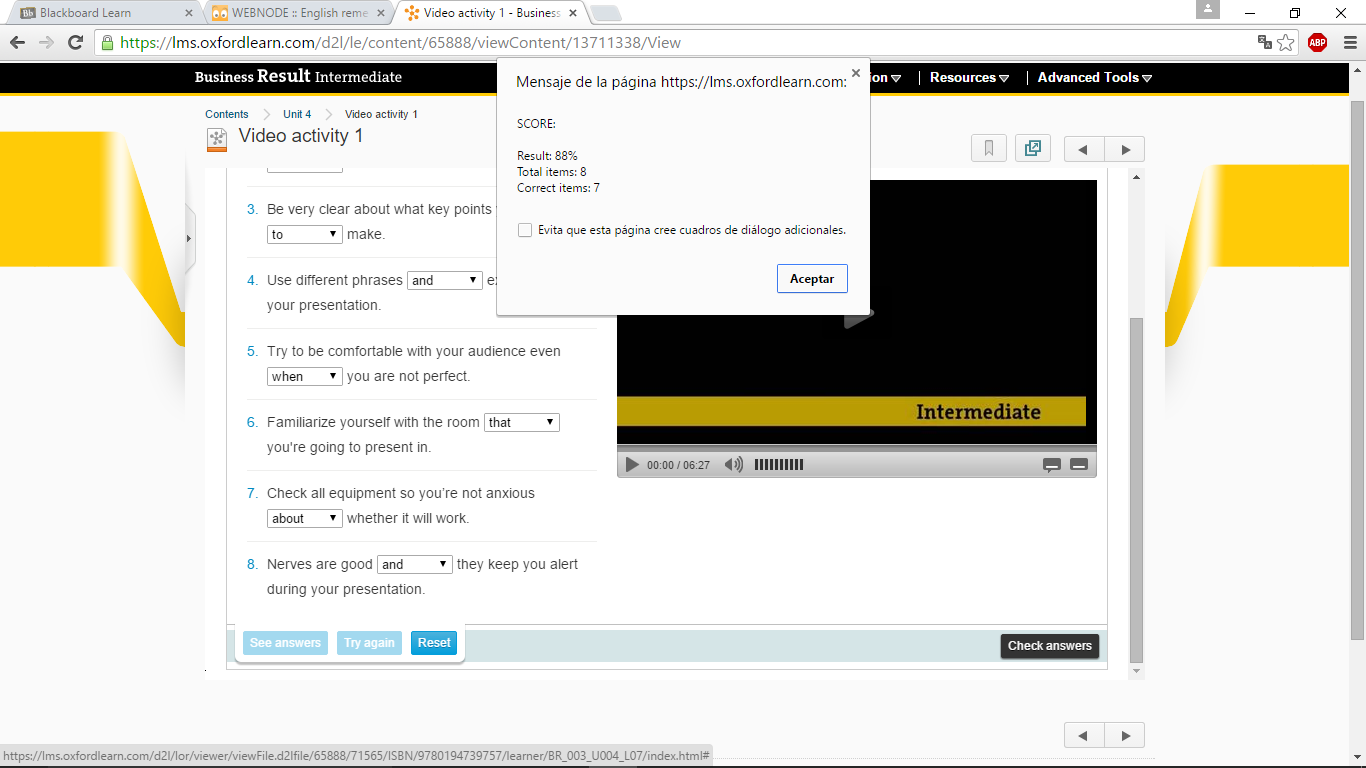1366x768 pixels.
Task: Play the video in the player
Action: (632, 465)
